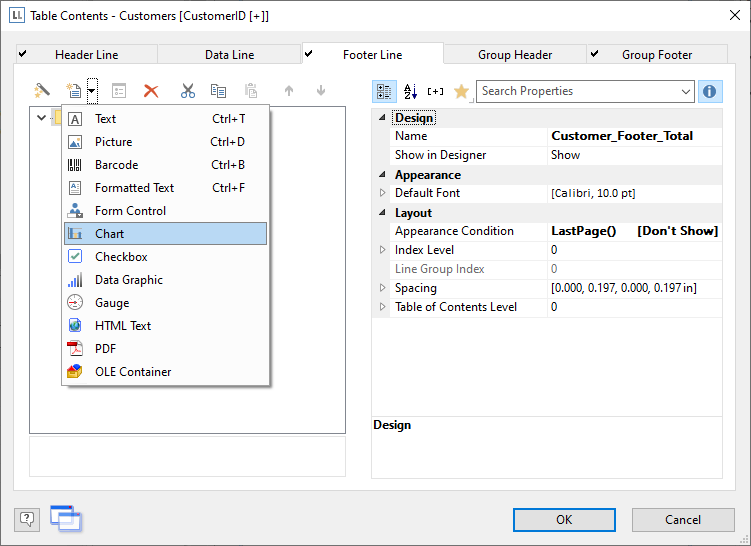
Task: Click the wizard wand toolbar icon
Action: (42, 91)
